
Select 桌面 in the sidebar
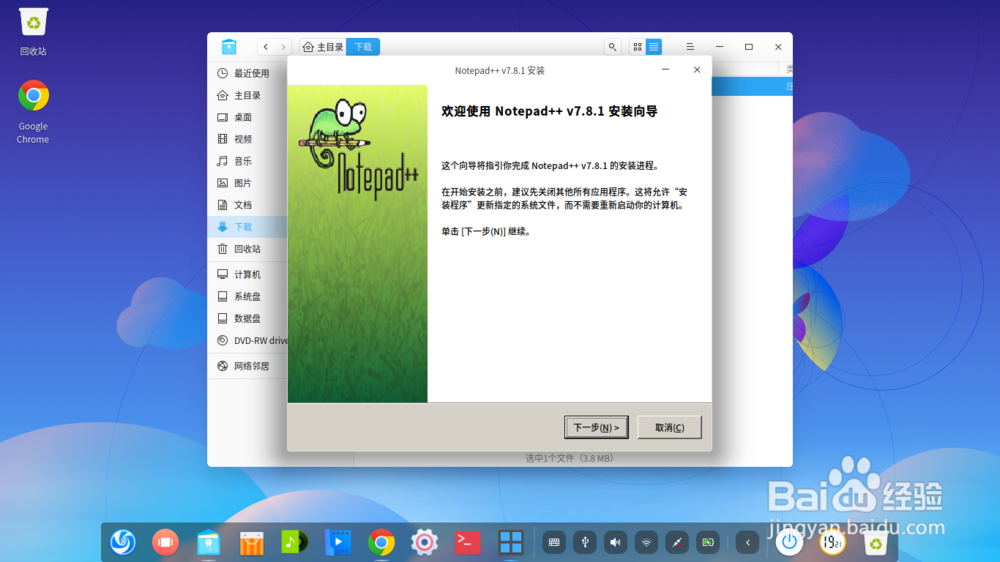pos(247,117)
